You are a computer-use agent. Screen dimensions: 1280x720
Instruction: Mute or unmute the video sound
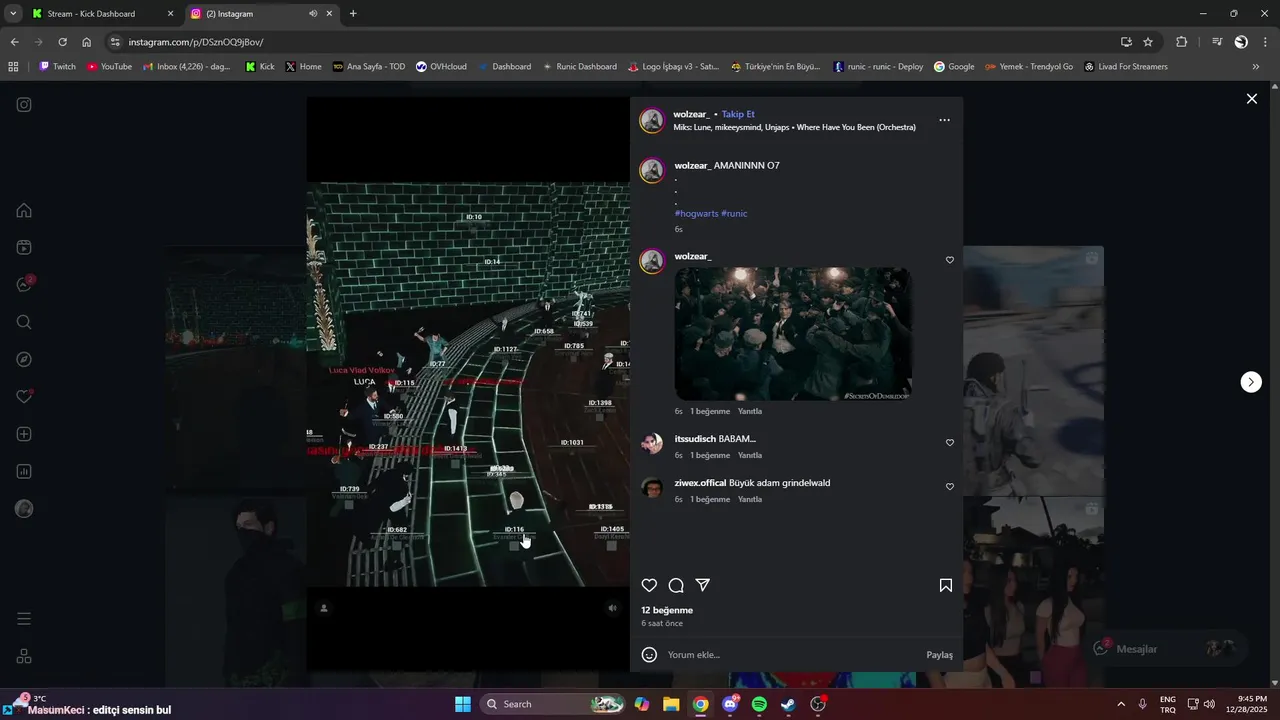coord(613,608)
